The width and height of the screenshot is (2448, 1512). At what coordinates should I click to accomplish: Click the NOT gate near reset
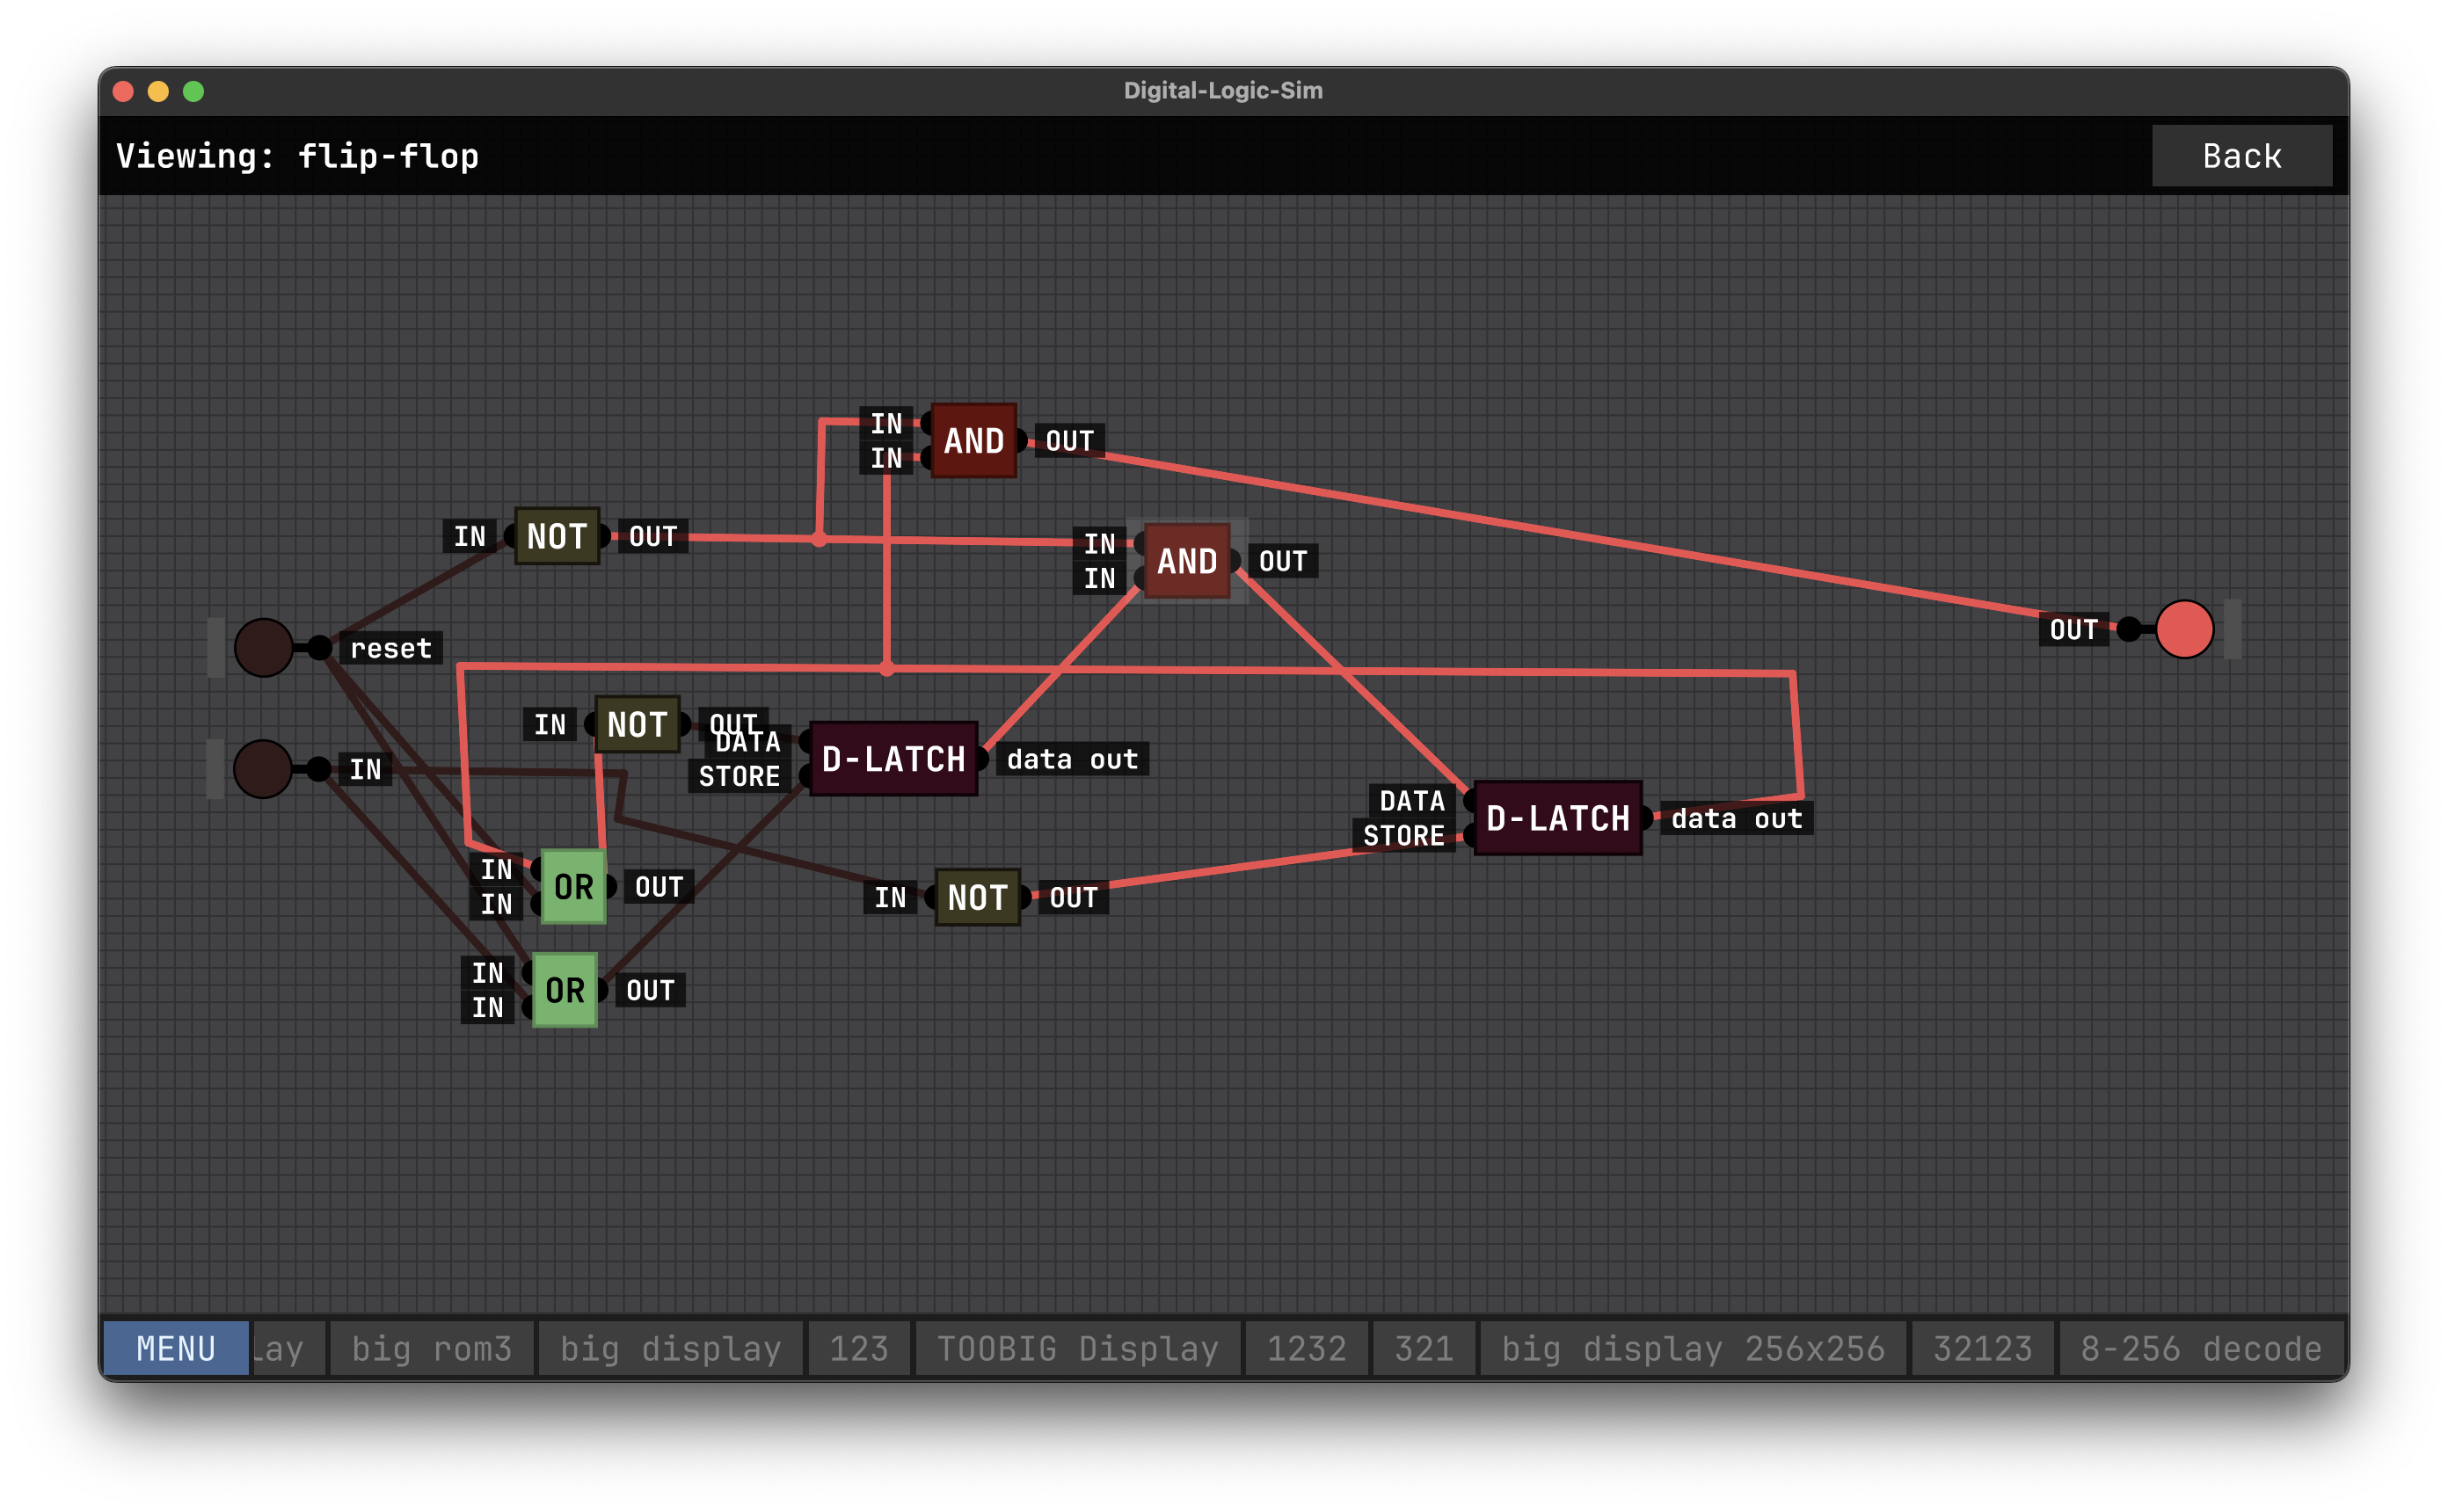click(557, 537)
